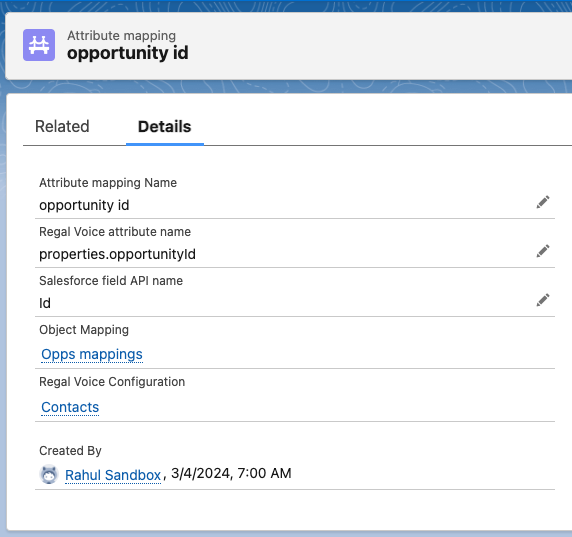Click the purple Attribute mapping bridge icon
This screenshot has width=572, height=537.
click(39, 45)
